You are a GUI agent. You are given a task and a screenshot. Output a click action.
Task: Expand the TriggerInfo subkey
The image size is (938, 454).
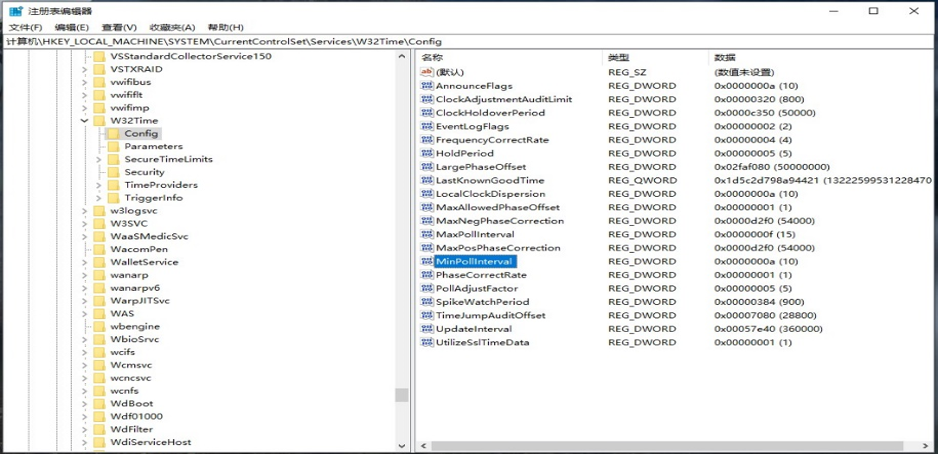pyautogui.click(x=99, y=198)
